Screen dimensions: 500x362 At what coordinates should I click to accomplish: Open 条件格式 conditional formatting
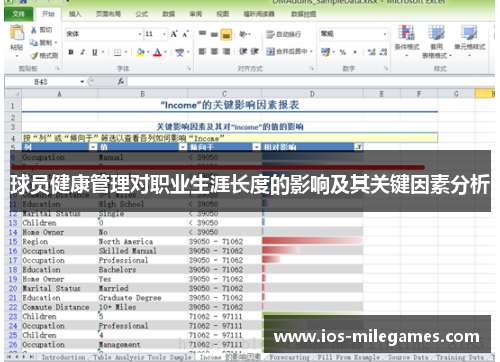(x=407, y=40)
